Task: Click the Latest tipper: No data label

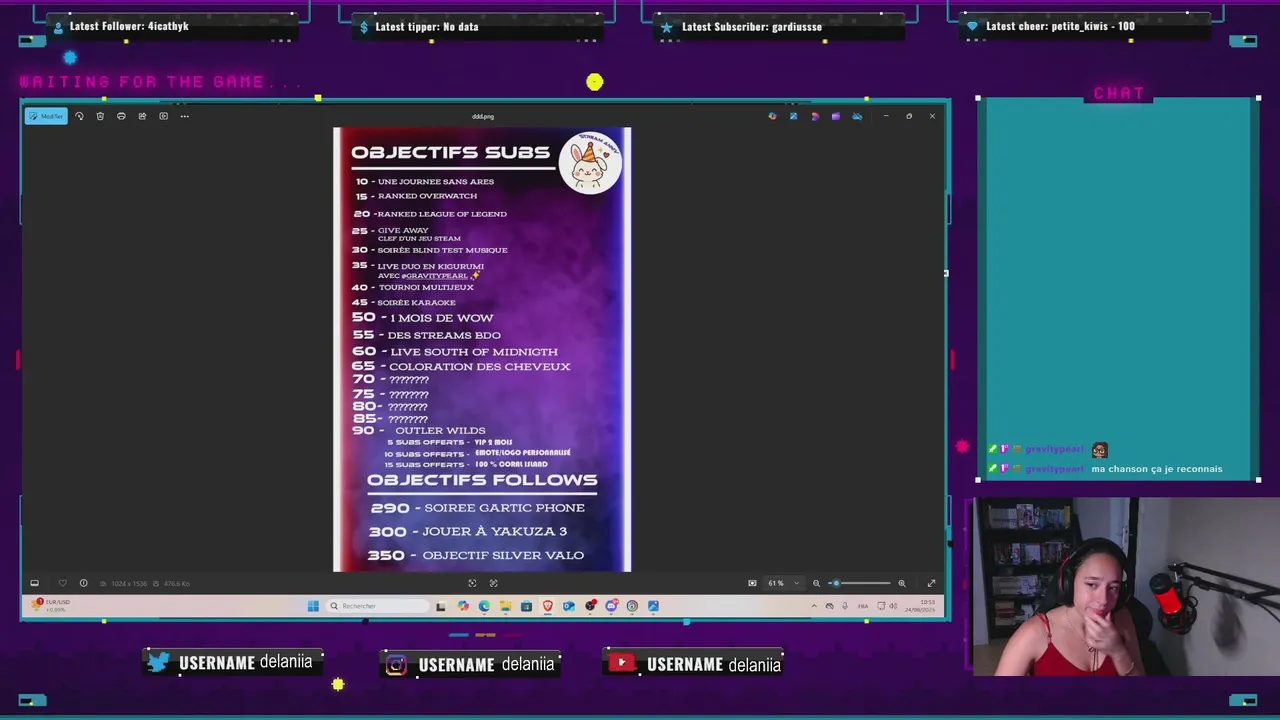Action: click(426, 26)
